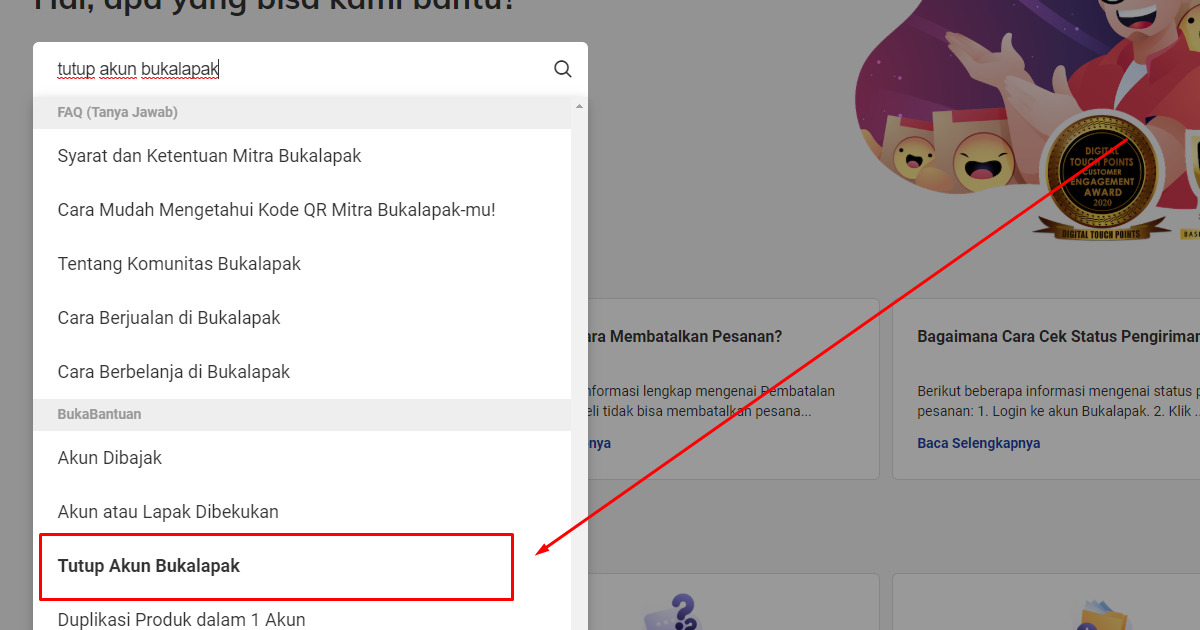The width and height of the screenshot is (1200, 630).
Task: Click 'Baca Selengkapnya' under Cek Status Pengiriman
Action: coord(978,443)
